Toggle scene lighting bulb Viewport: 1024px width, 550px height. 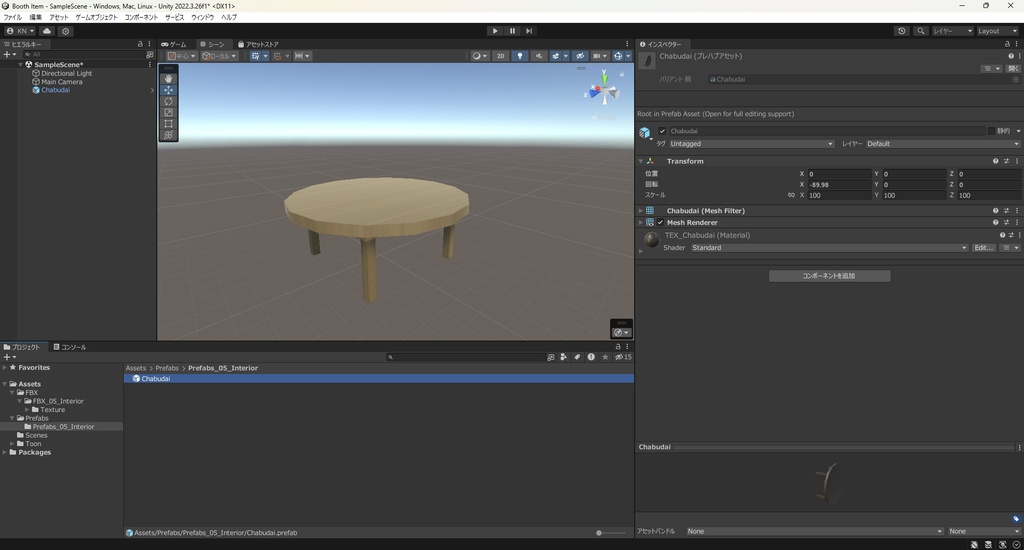[520, 56]
